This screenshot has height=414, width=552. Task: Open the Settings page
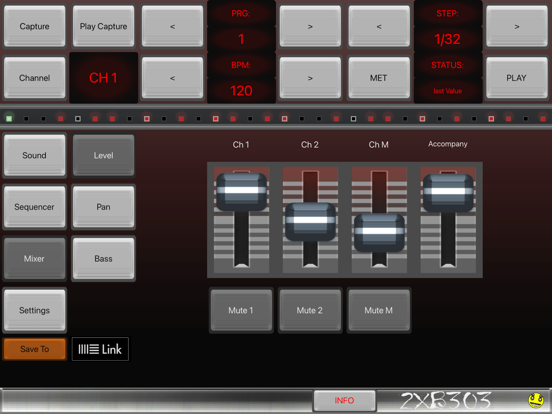click(x=34, y=310)
